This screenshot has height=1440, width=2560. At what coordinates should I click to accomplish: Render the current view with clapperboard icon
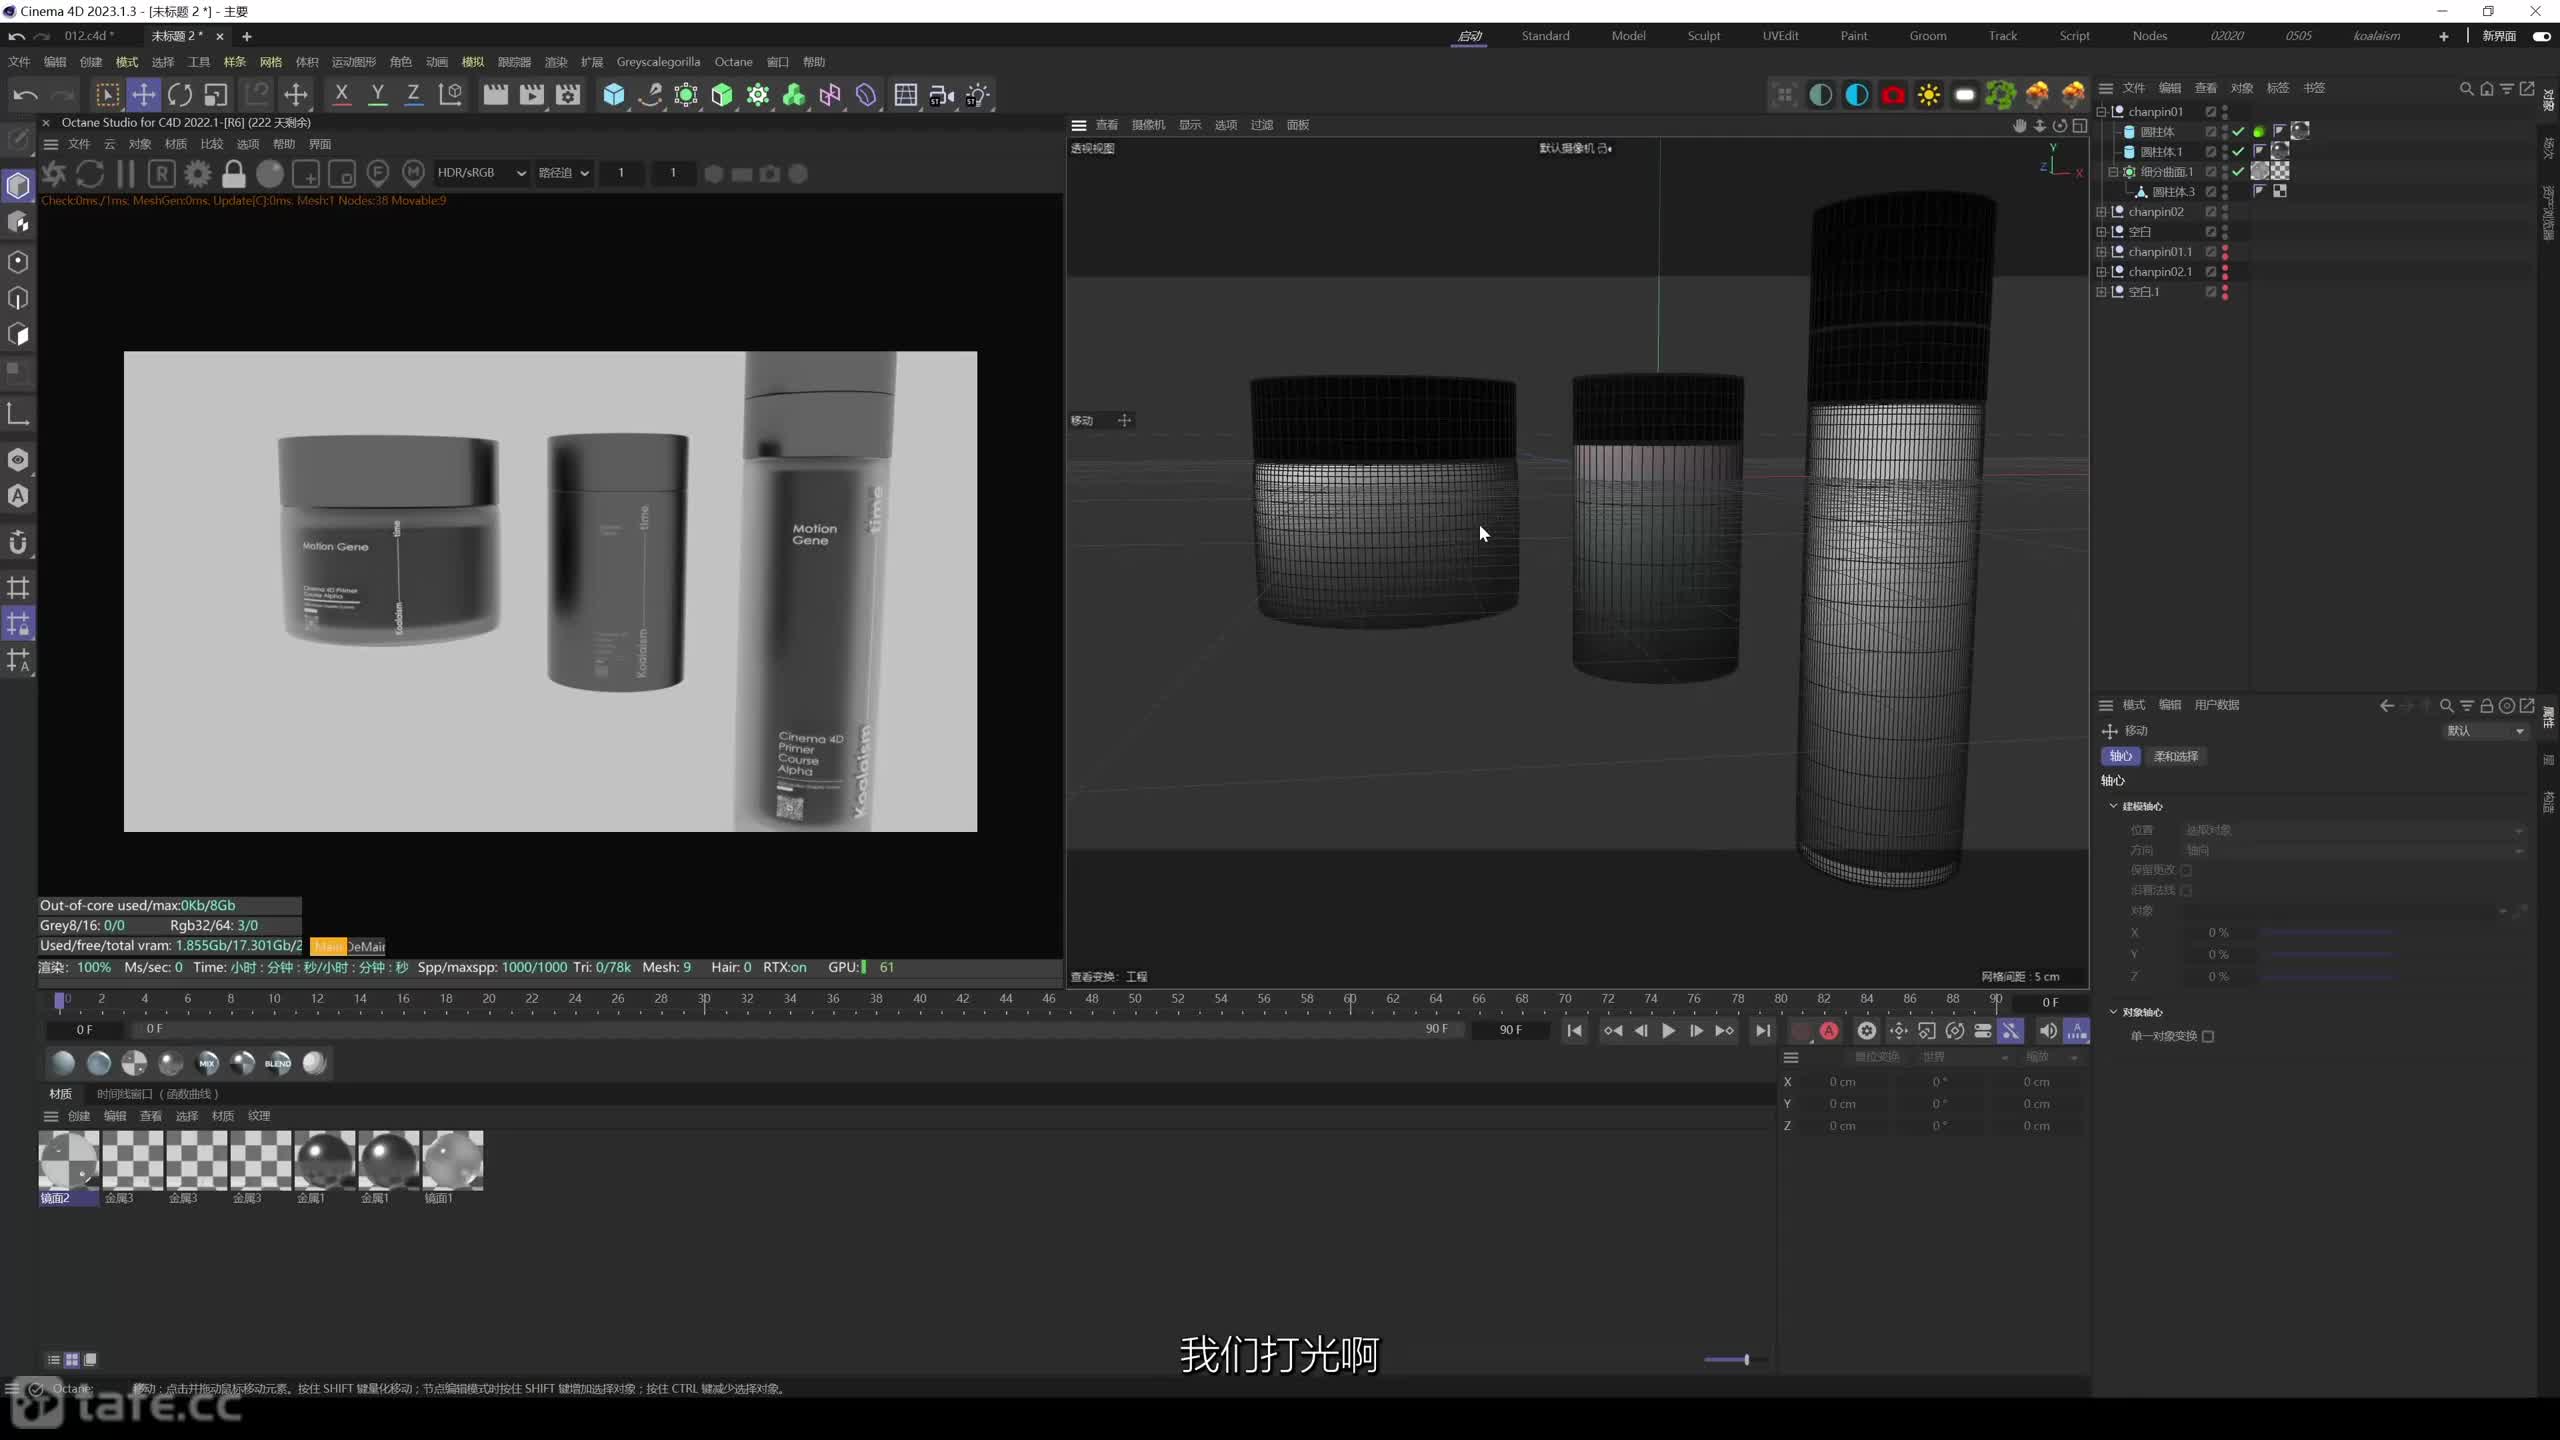(495, 95)
